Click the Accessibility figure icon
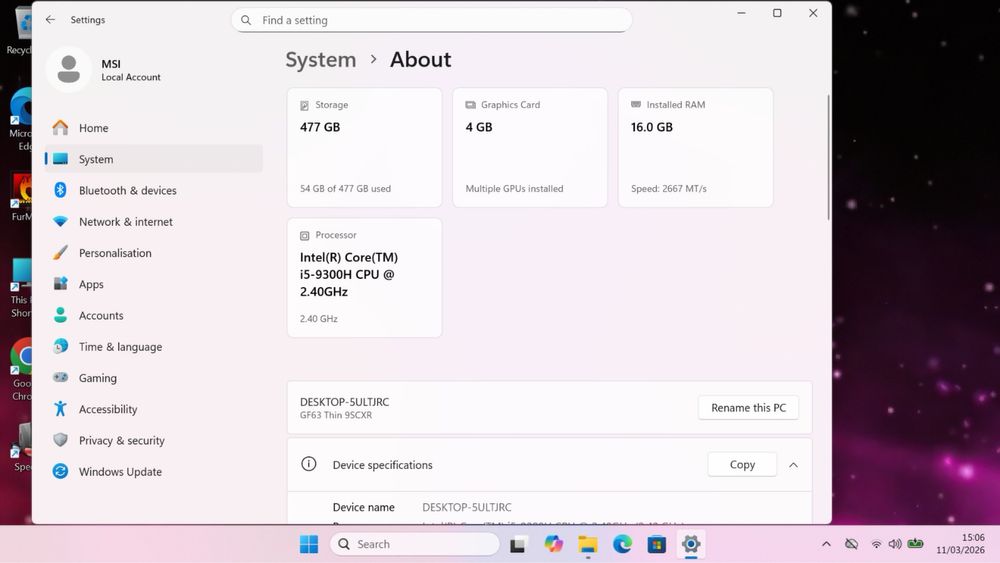1000x563 pixels. (61, 409)
